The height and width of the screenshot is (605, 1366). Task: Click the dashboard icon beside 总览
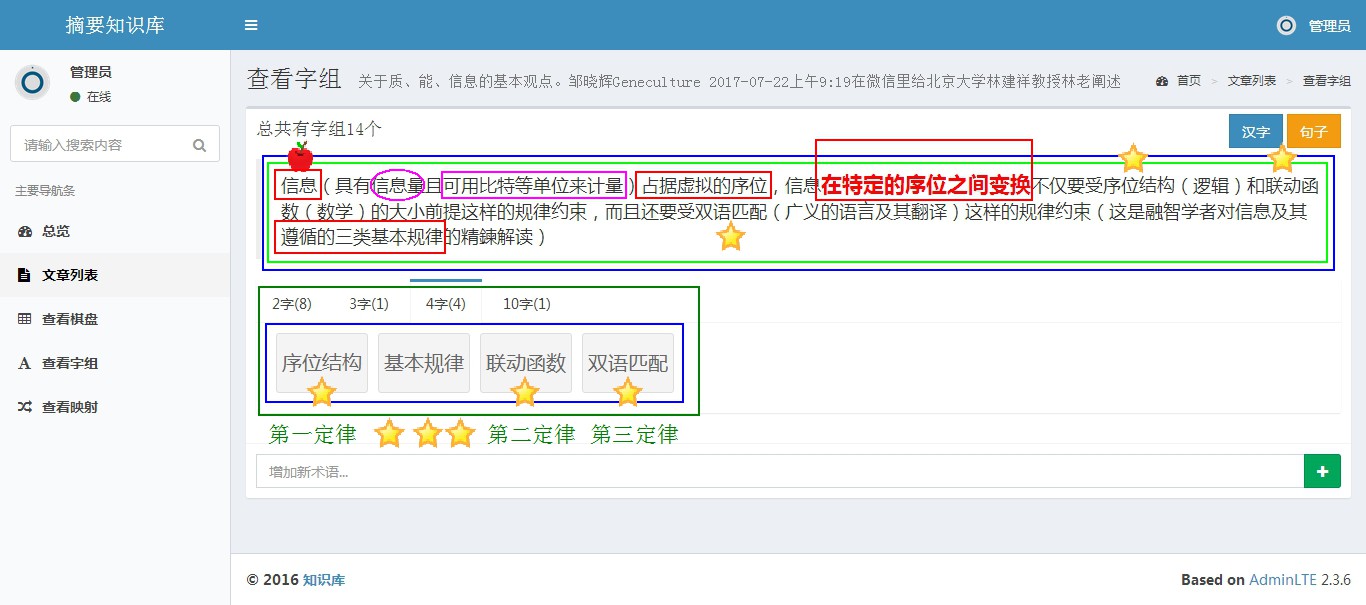click(25, 231)
